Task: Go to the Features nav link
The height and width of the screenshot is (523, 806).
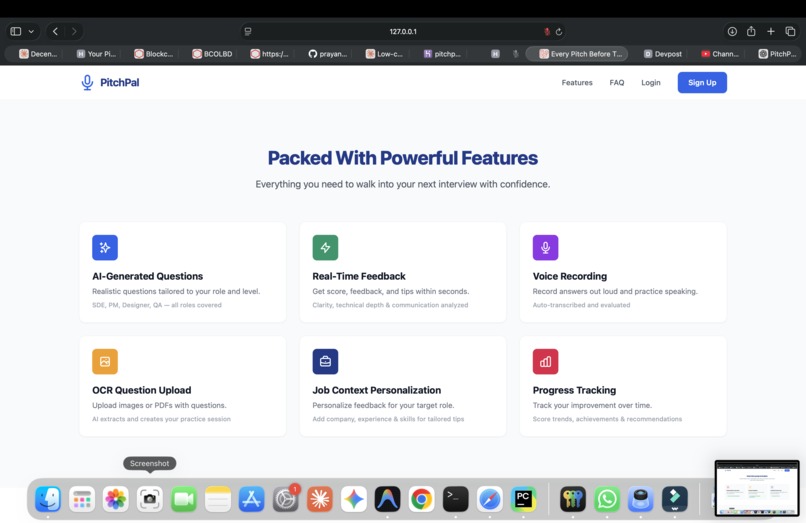Action: click(577, 82)
